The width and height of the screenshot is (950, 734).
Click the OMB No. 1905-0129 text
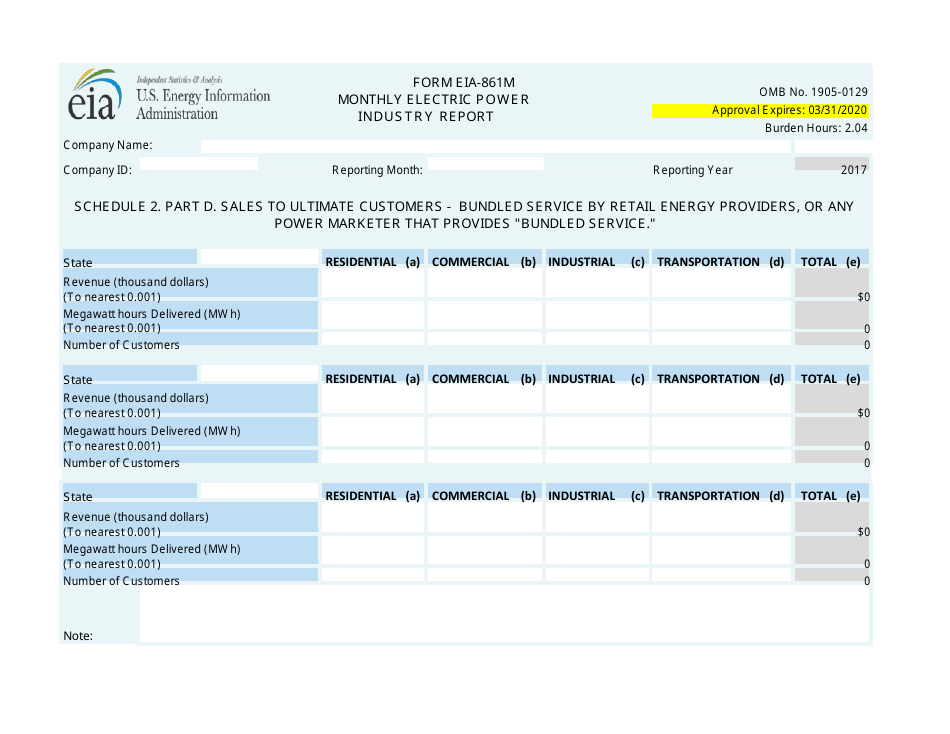coord(813,91)
